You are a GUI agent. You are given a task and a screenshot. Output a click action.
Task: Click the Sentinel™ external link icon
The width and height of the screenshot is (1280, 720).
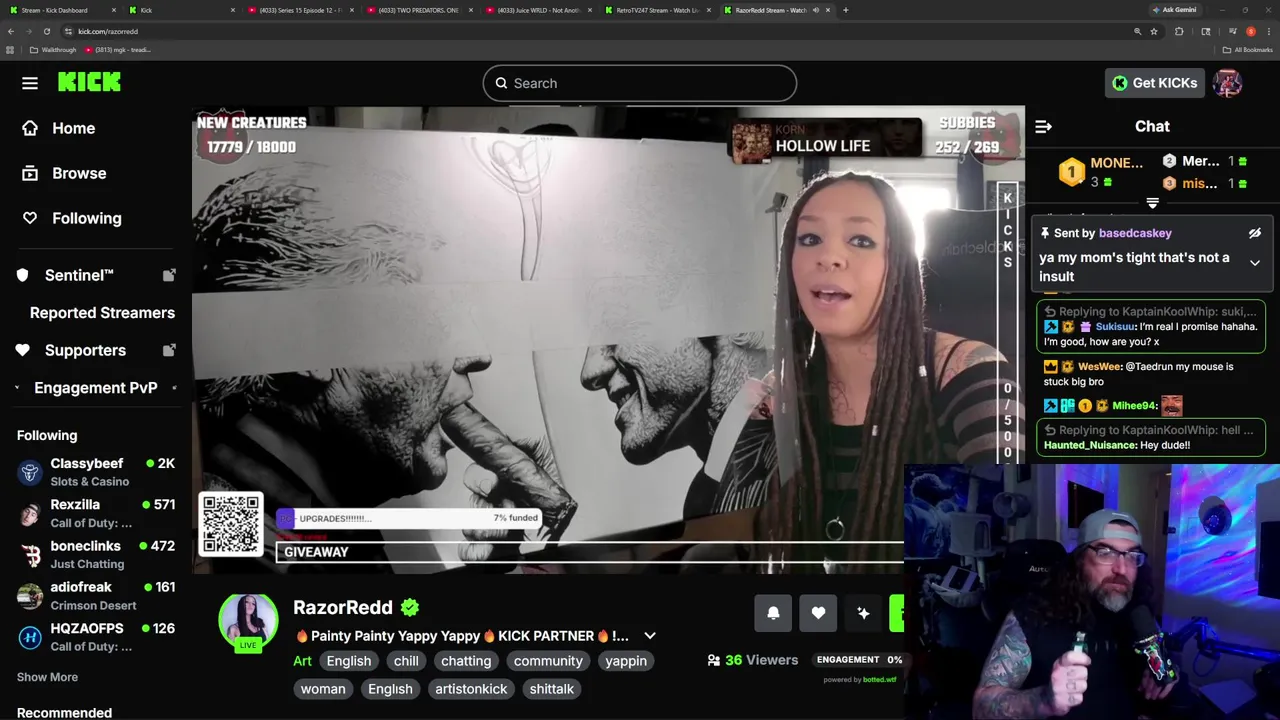click(x=169, y=275)
